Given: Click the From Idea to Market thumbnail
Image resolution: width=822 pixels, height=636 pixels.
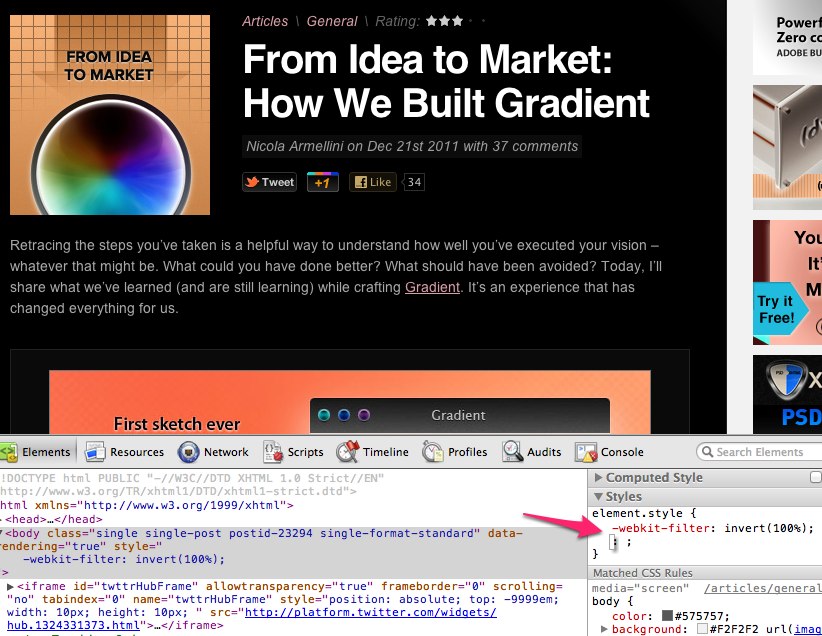Looking at the screenshot, I should pos(110,115).
